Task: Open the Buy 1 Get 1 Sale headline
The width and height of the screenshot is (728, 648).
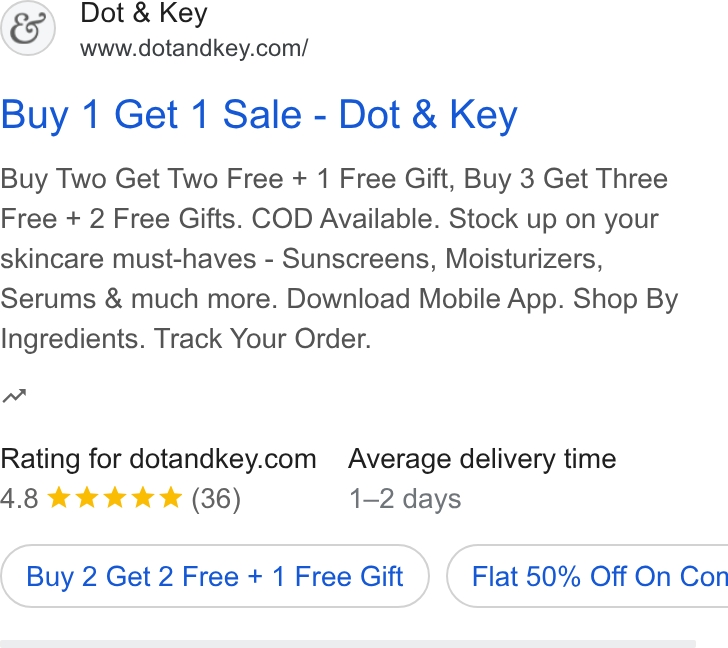Action: (x=259, y=115)
